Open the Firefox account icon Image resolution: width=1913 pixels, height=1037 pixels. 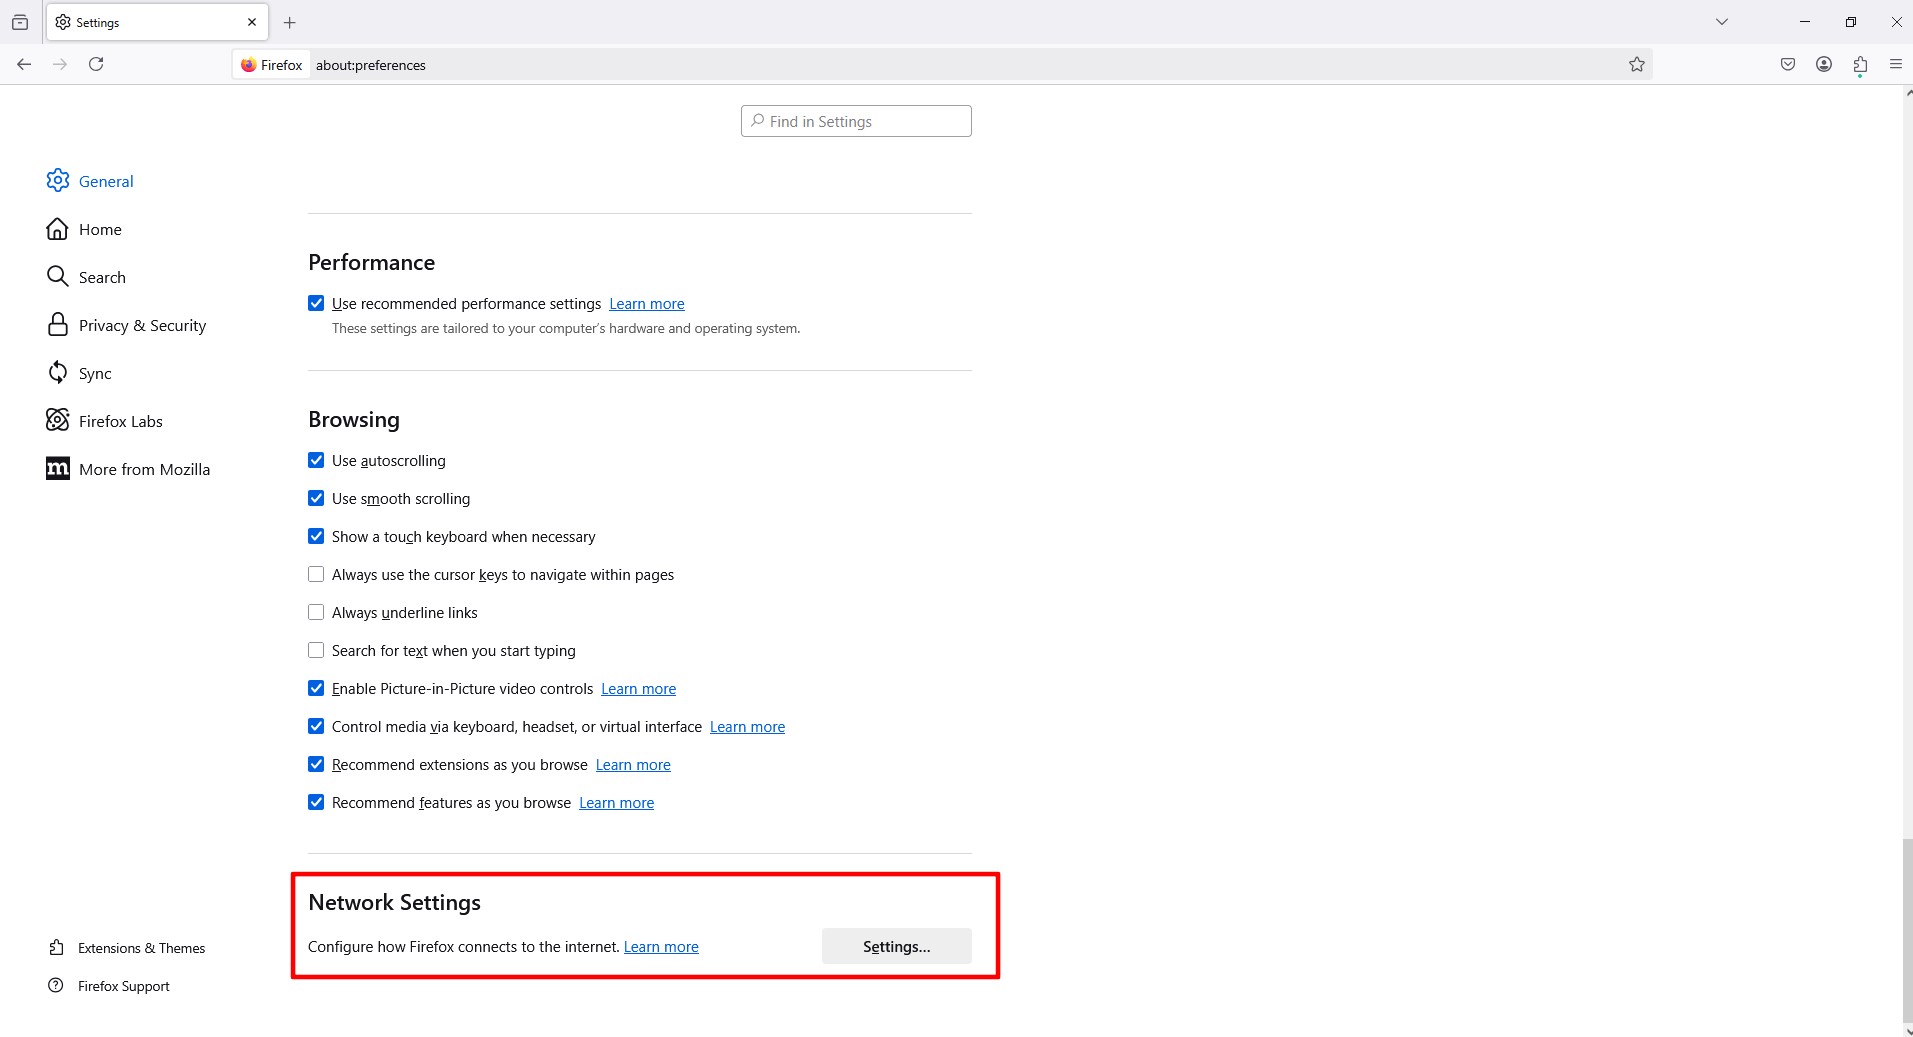(1824, 65)
